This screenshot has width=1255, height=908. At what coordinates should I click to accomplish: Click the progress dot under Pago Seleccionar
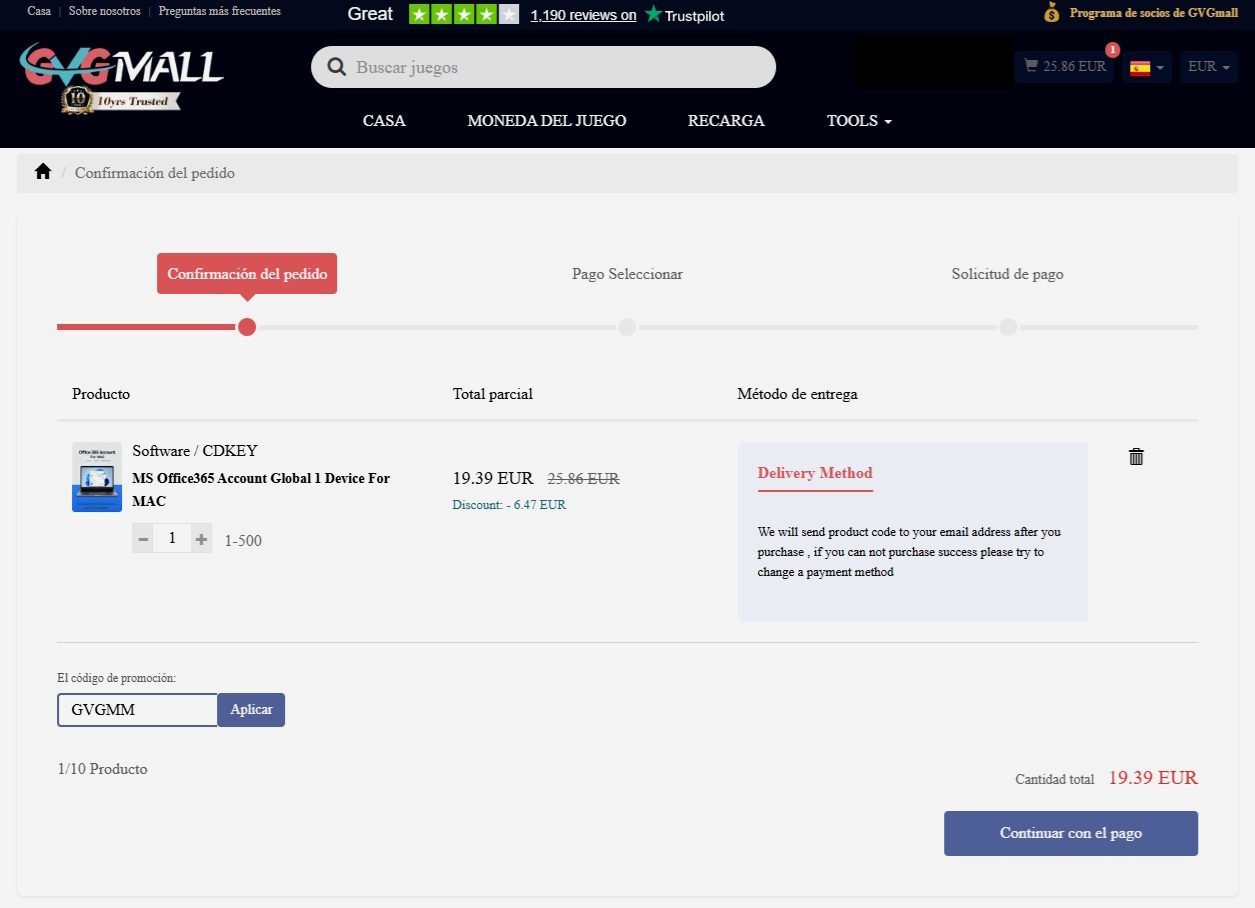tap(627, 327)
